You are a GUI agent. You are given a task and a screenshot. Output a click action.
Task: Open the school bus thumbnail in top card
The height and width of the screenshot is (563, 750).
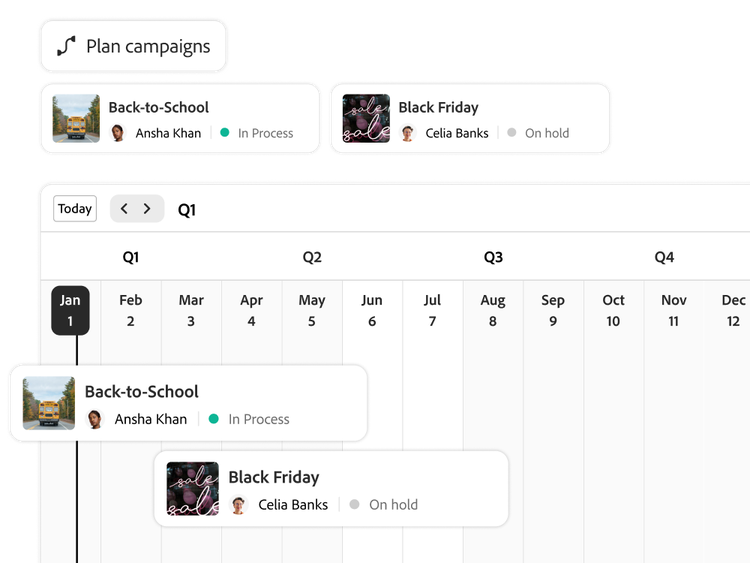point(76,119)
